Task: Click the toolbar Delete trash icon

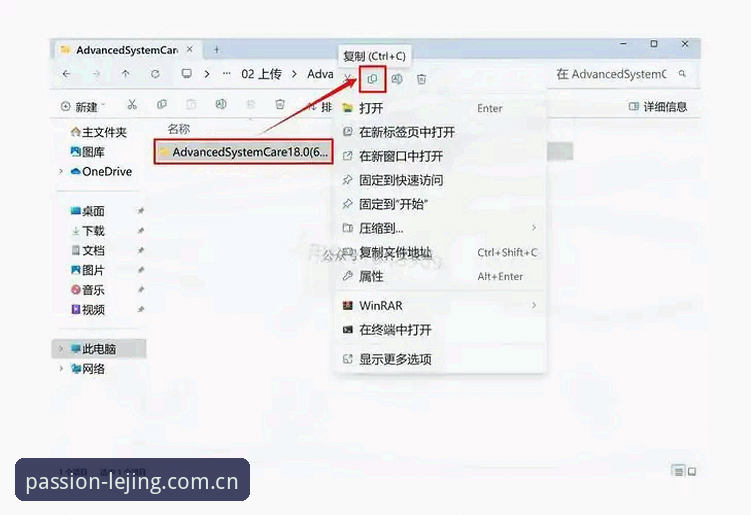Action: coord(280,104)
